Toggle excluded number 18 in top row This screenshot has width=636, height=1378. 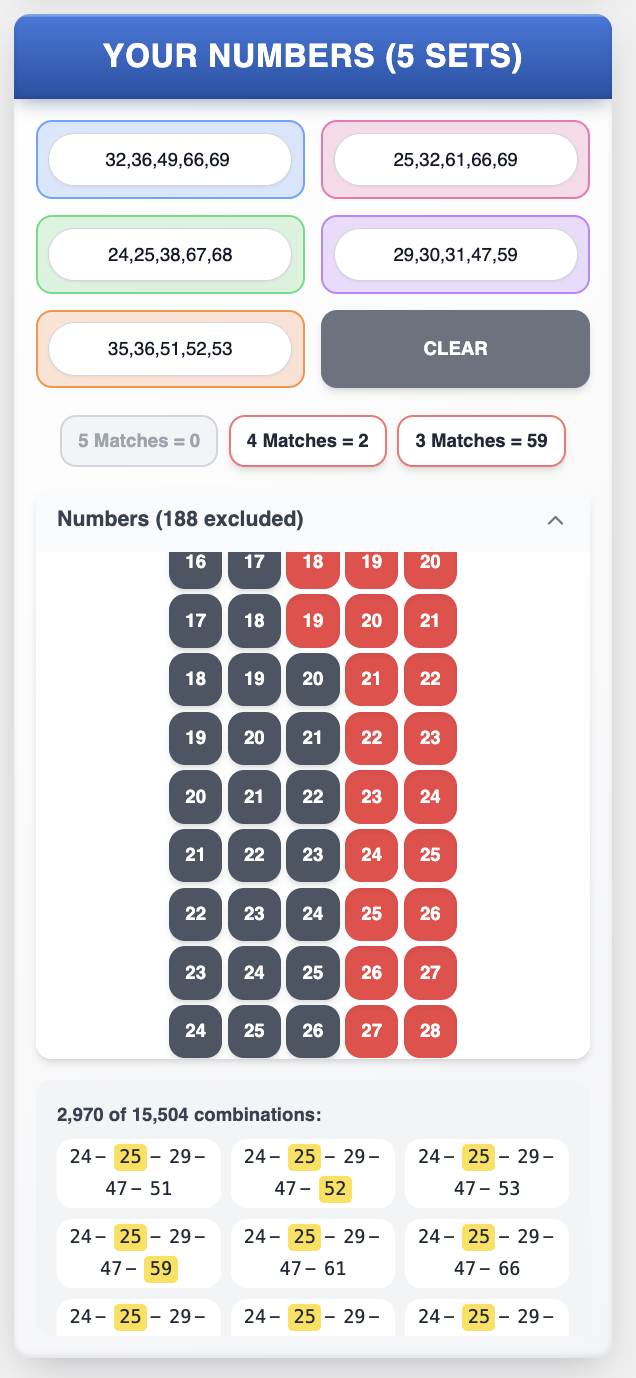(312, 561)
